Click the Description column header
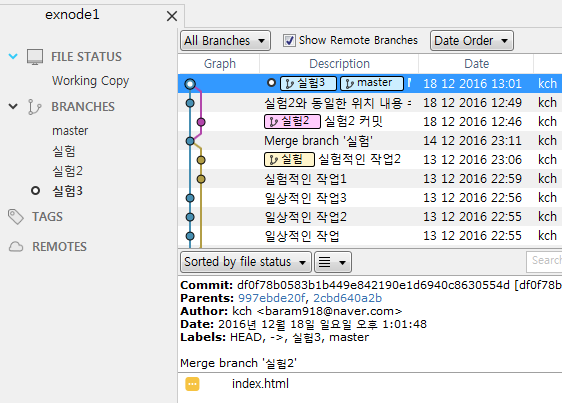Viewport: 562px width, 403px height. 339,64
